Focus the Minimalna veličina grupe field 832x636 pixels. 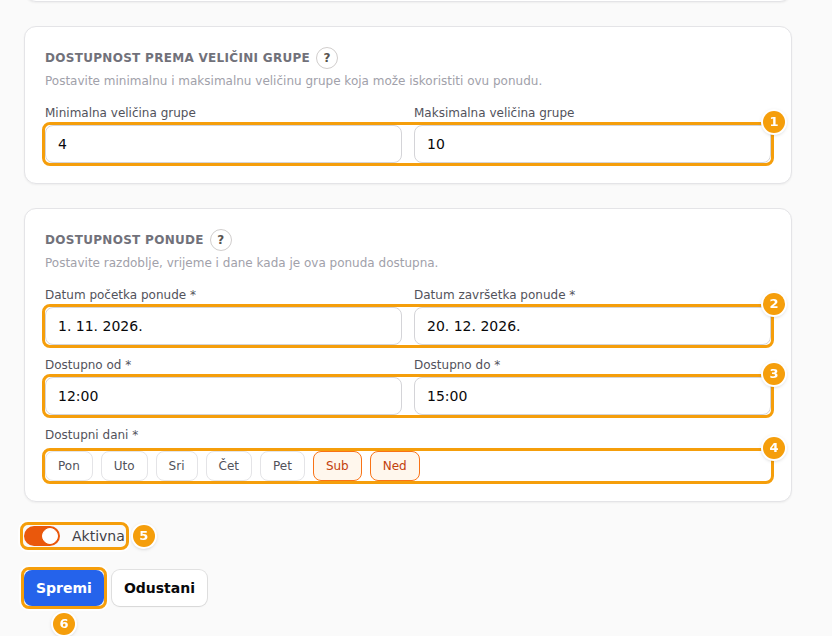[x=223, y=144]
